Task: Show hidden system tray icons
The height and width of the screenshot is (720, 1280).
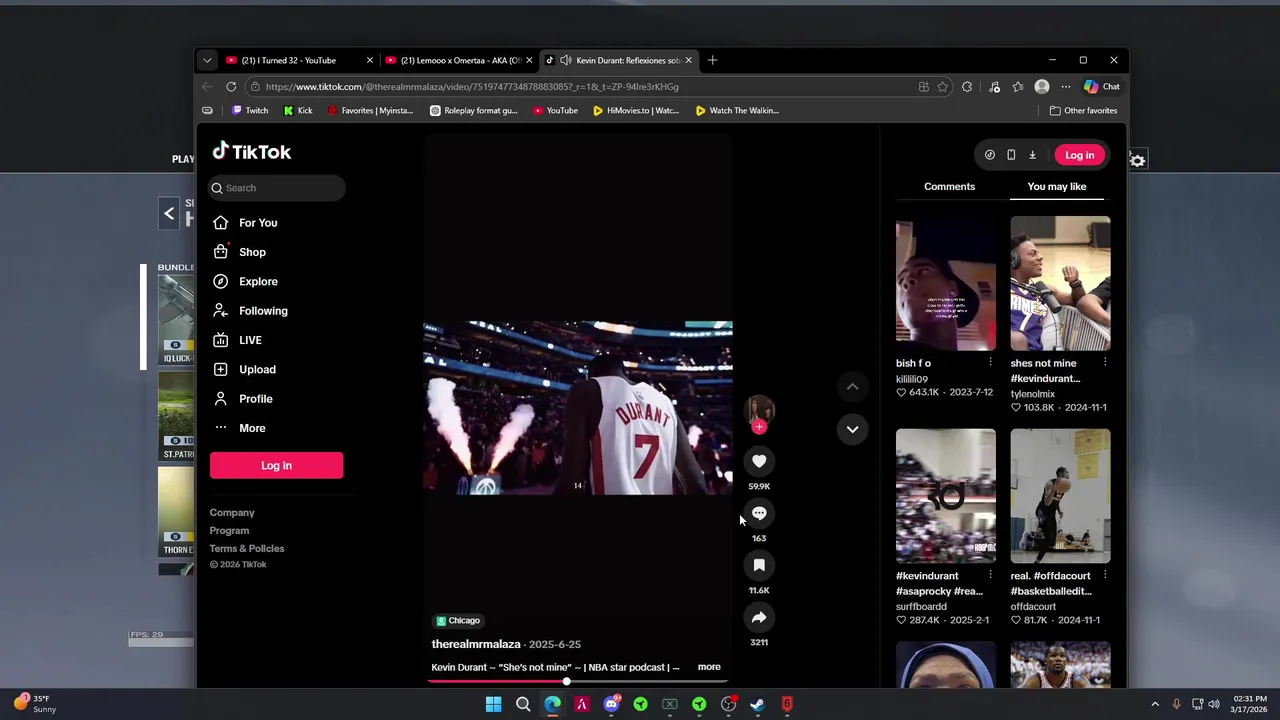Action: [x=1155, y=704]
